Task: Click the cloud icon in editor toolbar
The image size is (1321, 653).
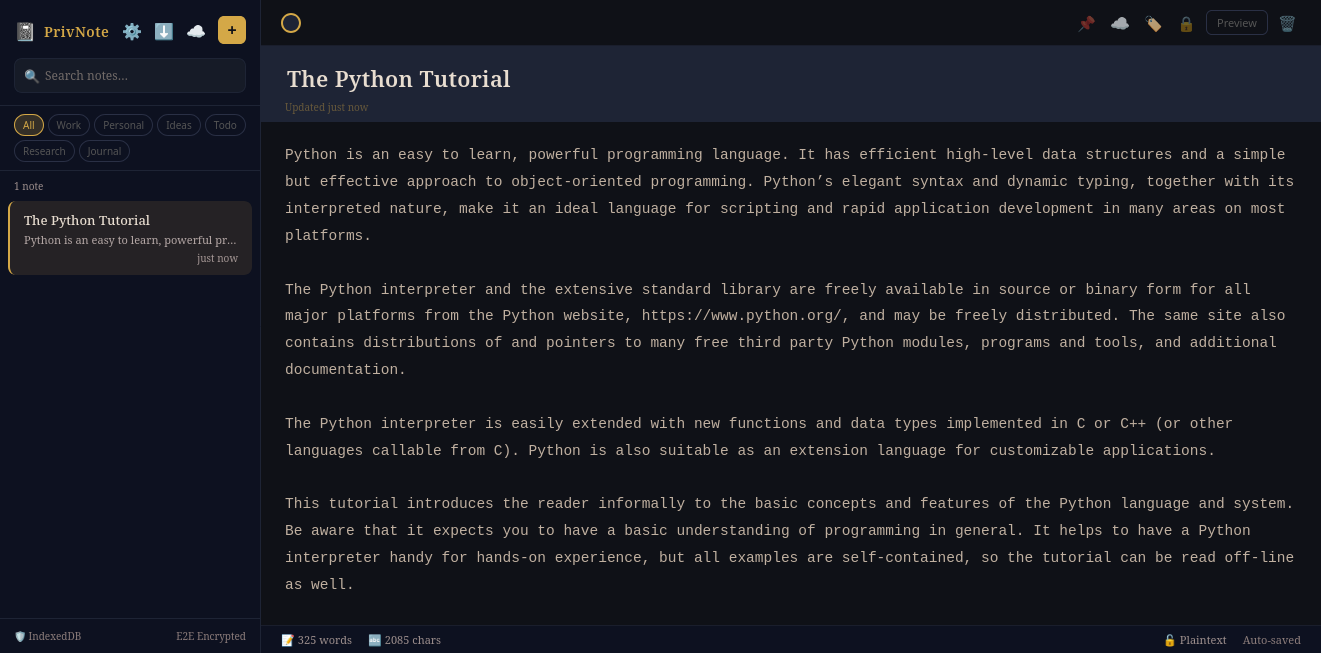Action: (x=1120, y=23)
